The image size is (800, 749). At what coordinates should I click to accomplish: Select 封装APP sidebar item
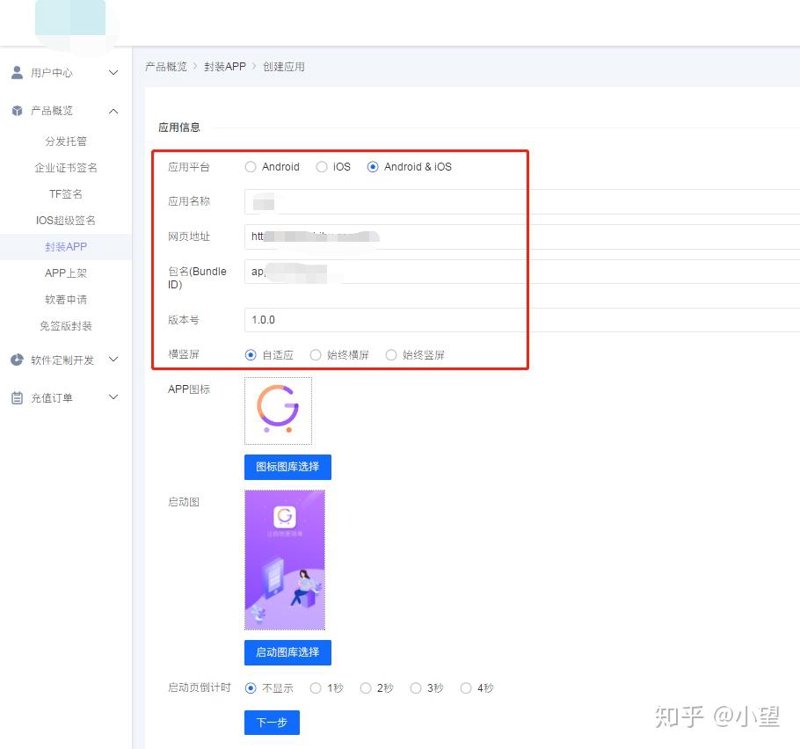click(66, 247)
